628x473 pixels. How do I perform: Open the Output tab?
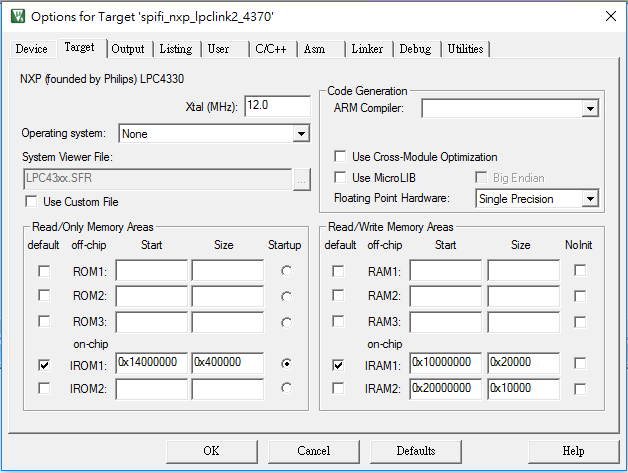coord(128,49)
